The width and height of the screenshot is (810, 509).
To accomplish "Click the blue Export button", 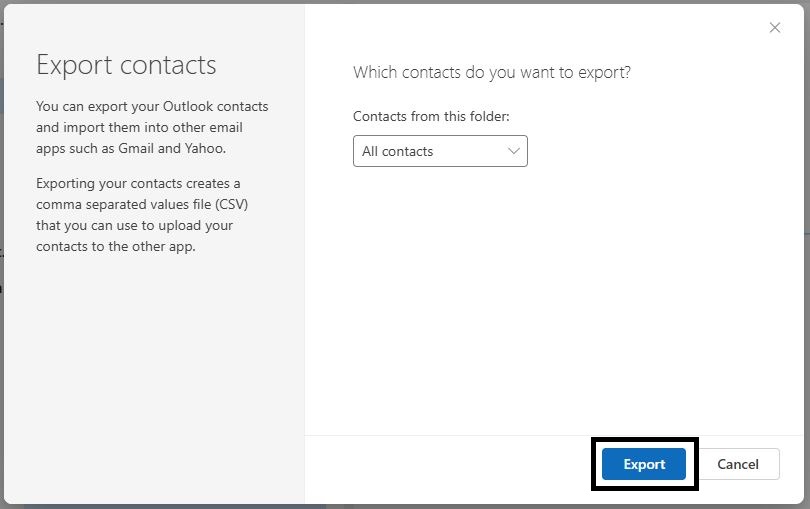I will coord(644,464).
